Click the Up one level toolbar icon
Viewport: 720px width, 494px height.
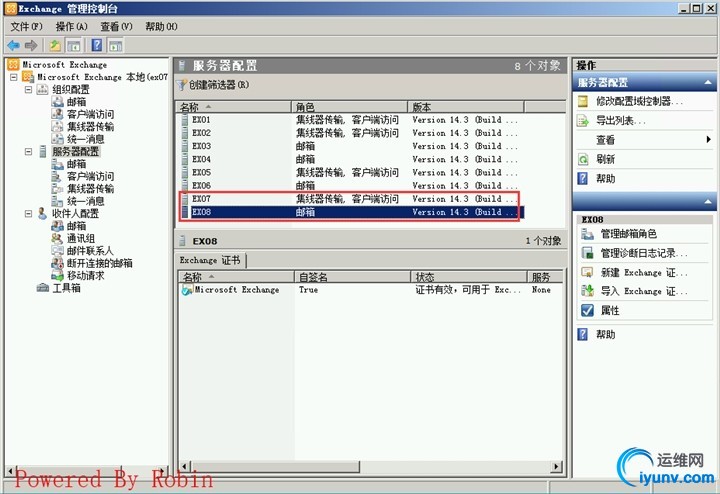[55, 45]
